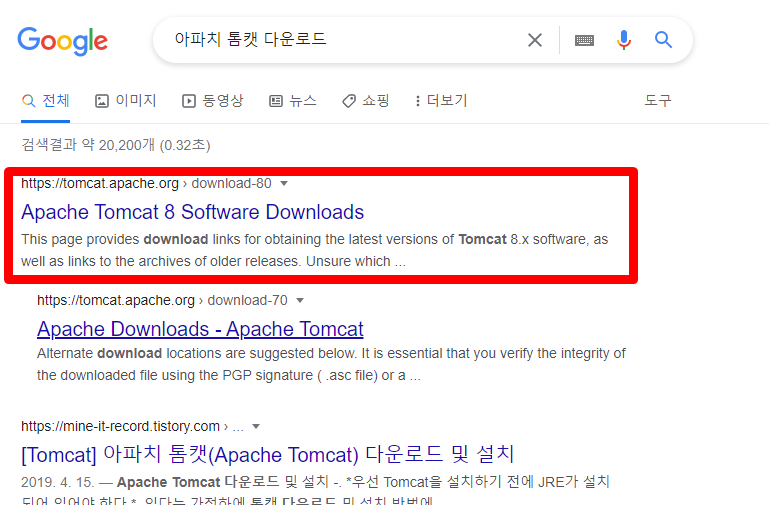This screenshot has width=769, height=505.
Task: Expand the download-80 result options arrow
Action: point(283,184)
